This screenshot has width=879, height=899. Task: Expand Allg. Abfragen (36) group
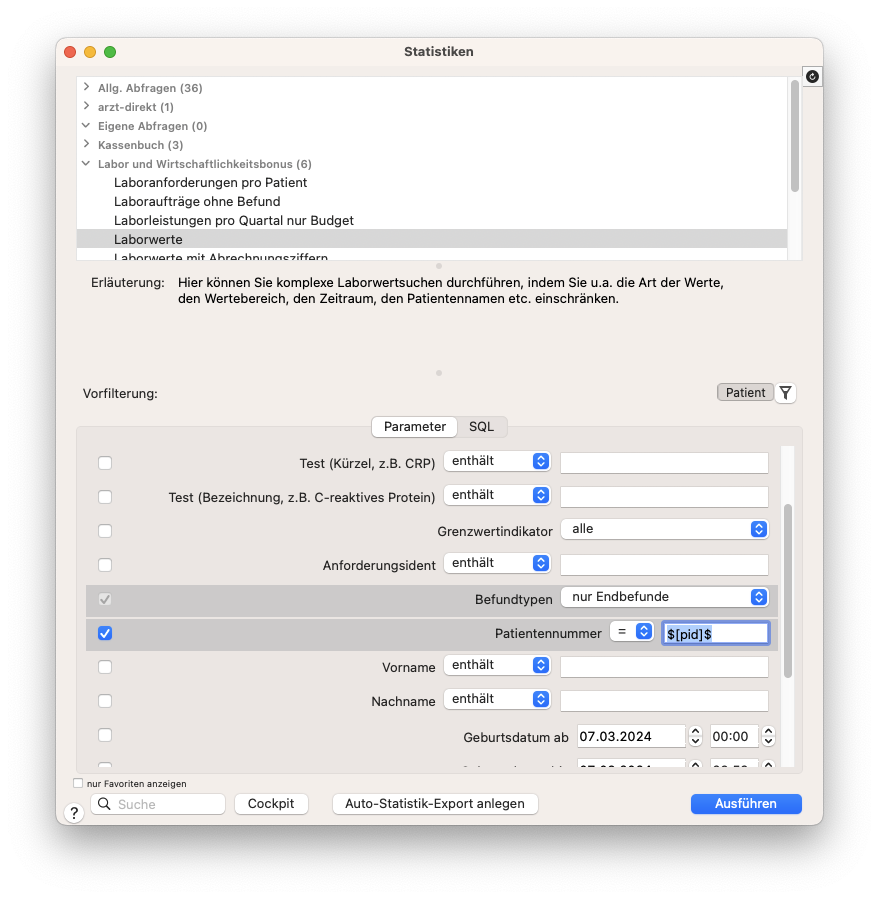[x=86, y=87]
